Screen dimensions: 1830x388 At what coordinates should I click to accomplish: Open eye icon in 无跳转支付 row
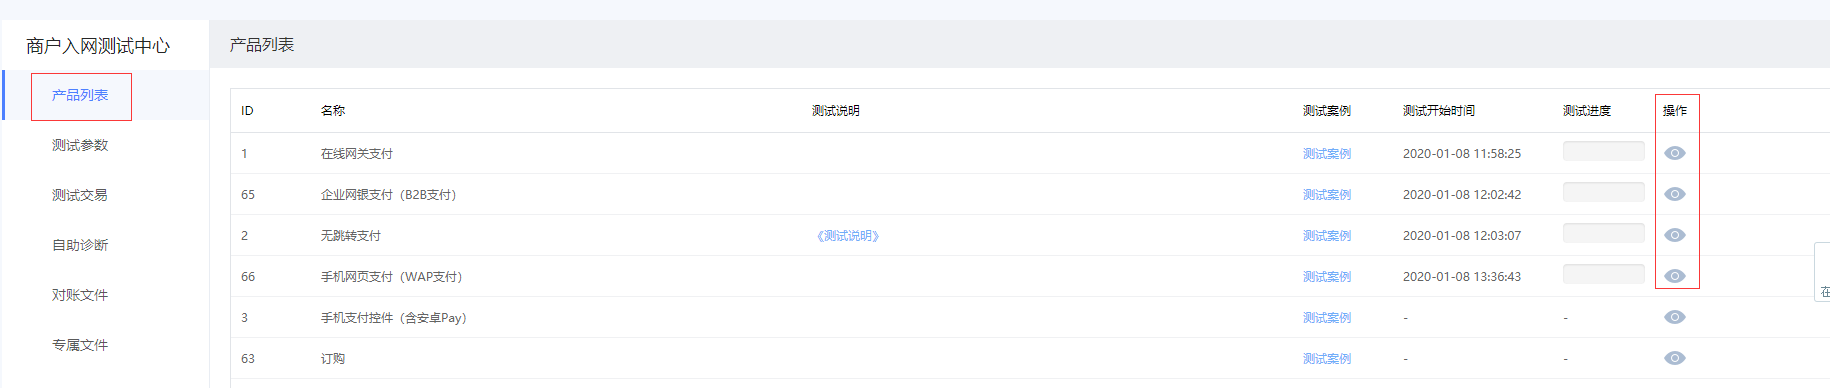click(1674, 235)
